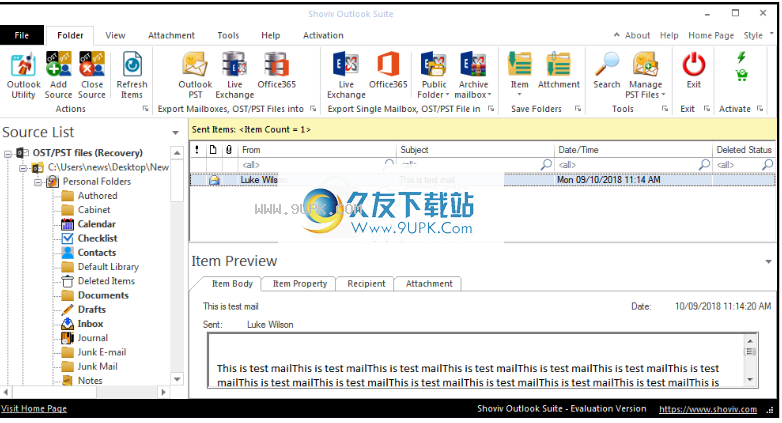Click the Source List scroll down arrow
The width and height of the screenshot is (782, 423).
pyautogui.click(x=177, y=379)
